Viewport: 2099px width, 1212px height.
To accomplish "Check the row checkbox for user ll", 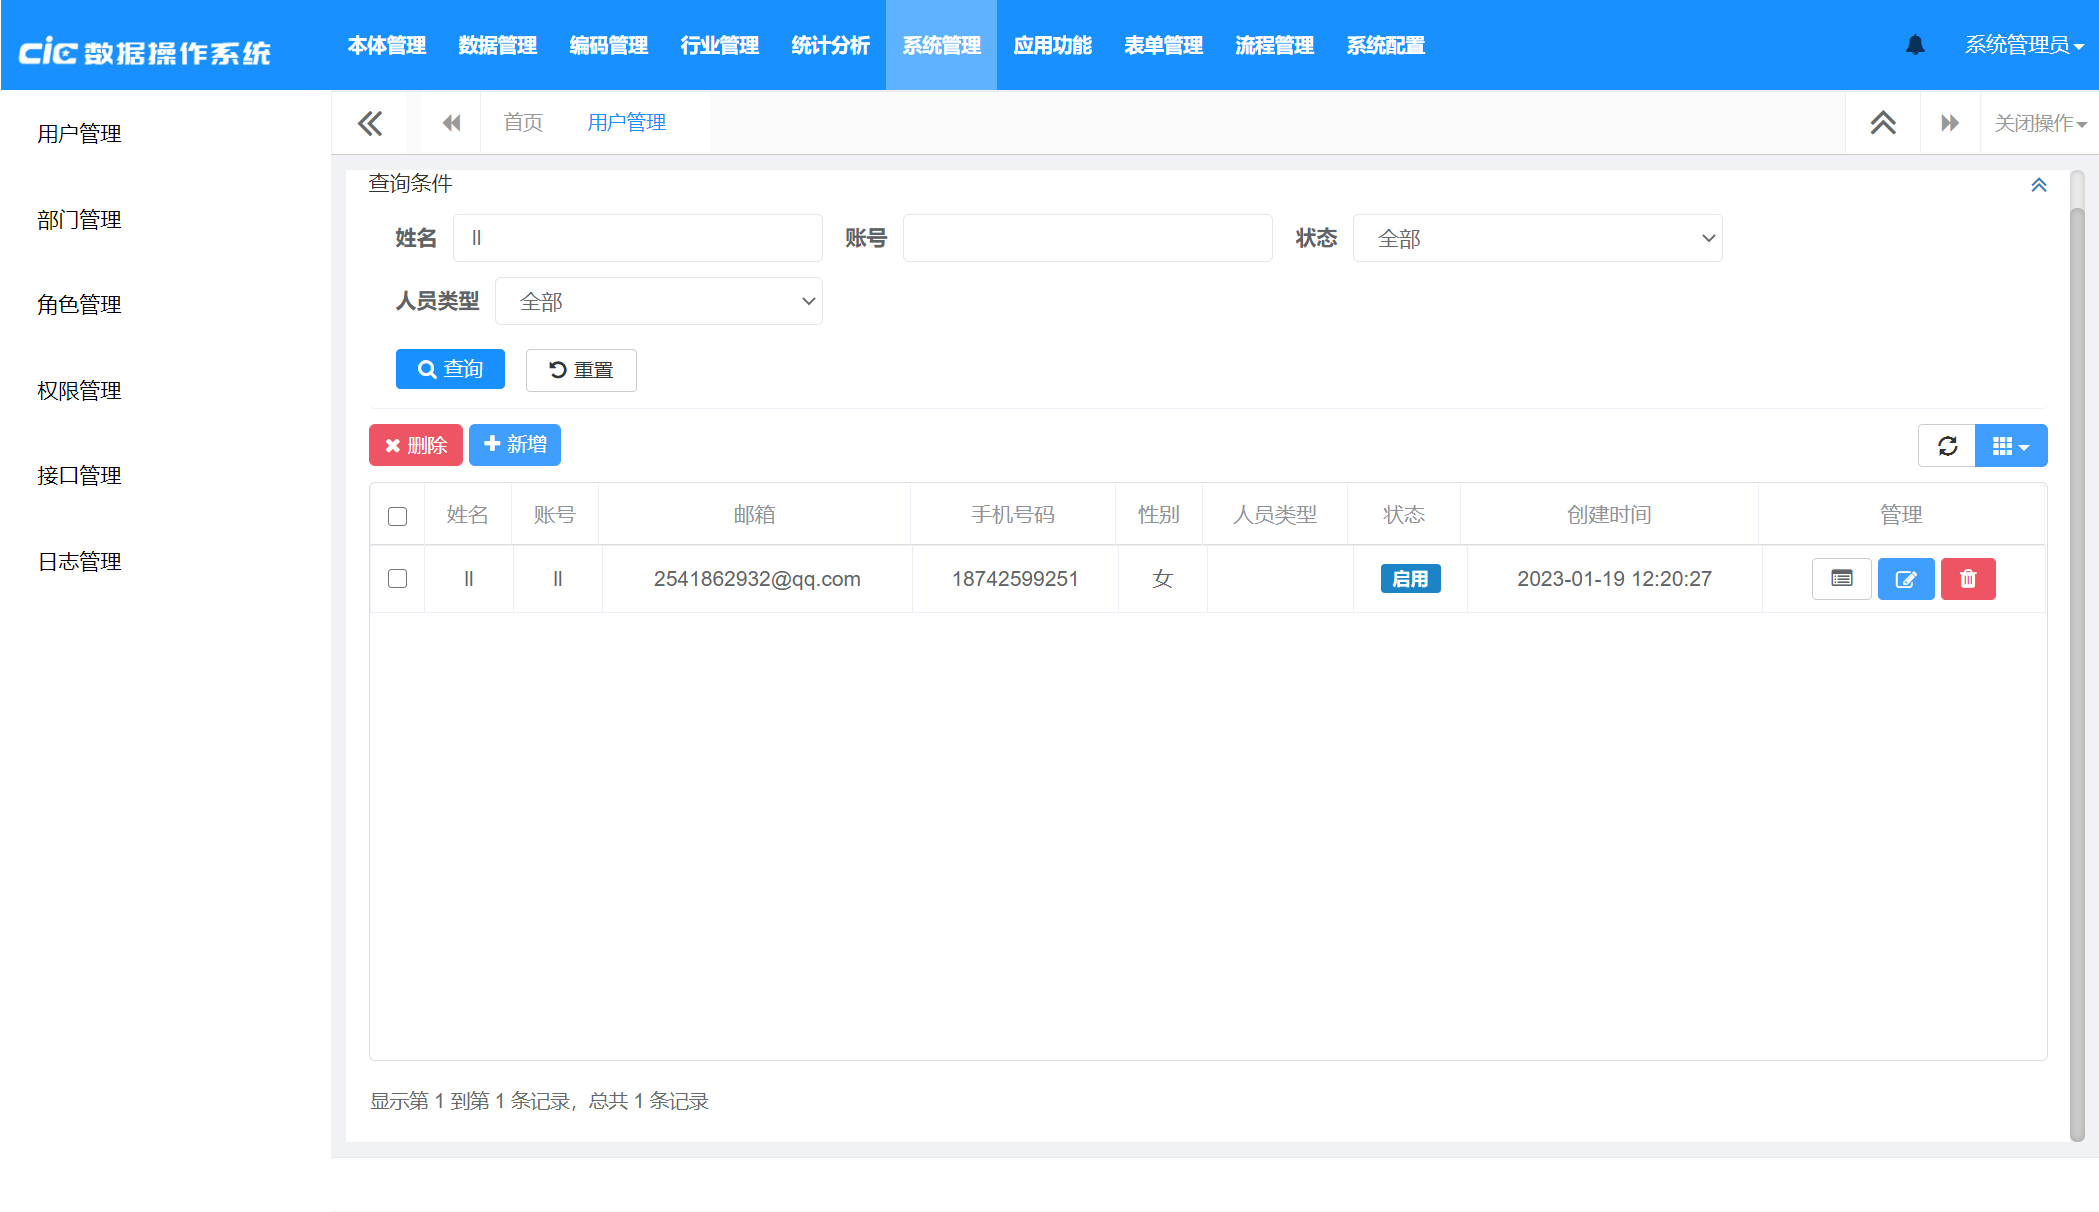I will (397, 579).
